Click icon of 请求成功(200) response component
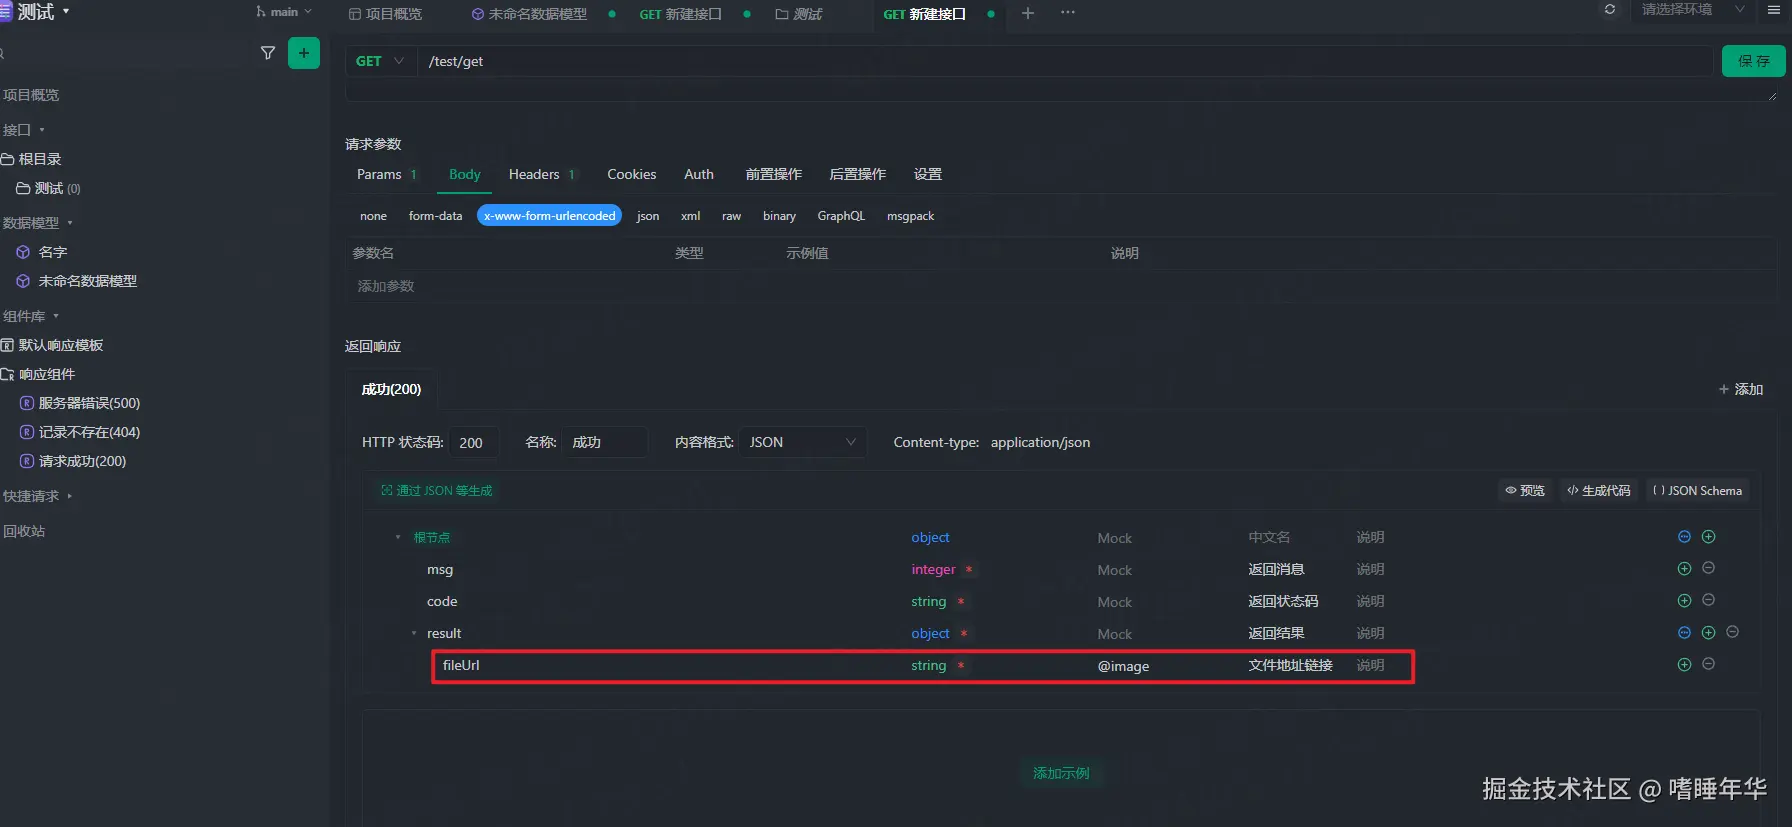 tap(27, 461)
